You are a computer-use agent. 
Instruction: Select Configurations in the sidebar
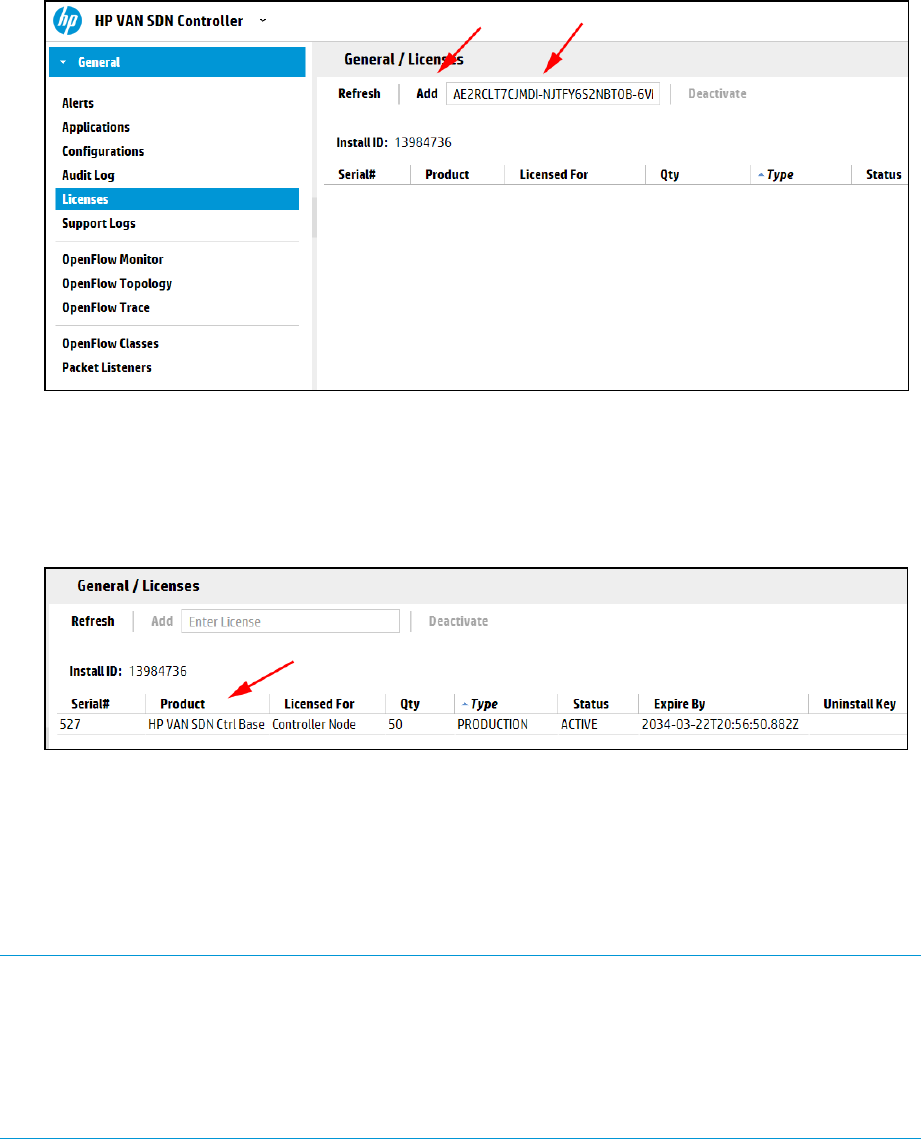(103, 151)
